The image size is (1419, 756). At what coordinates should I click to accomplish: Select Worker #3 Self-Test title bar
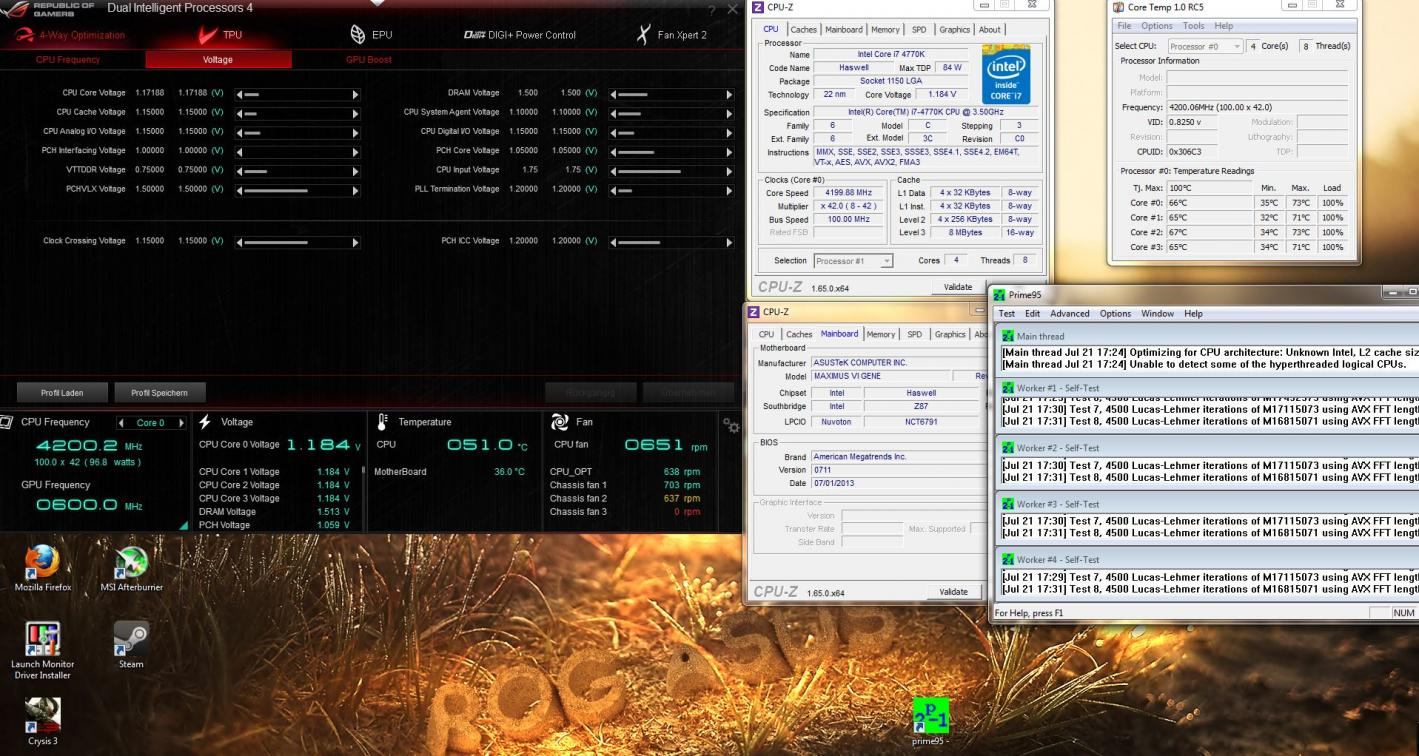[x=1208, y=504]
